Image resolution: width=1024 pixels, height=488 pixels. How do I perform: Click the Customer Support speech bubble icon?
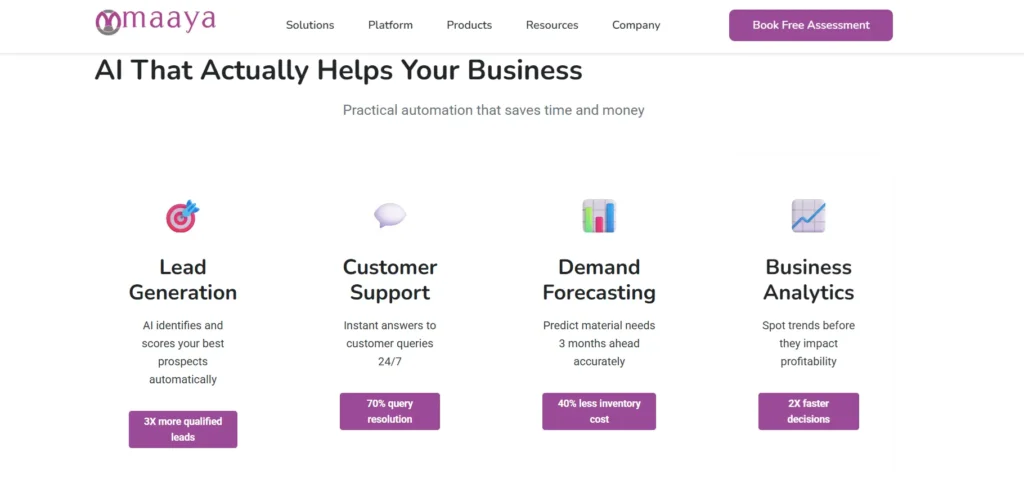pyautogui.click(x=390, y=215)
